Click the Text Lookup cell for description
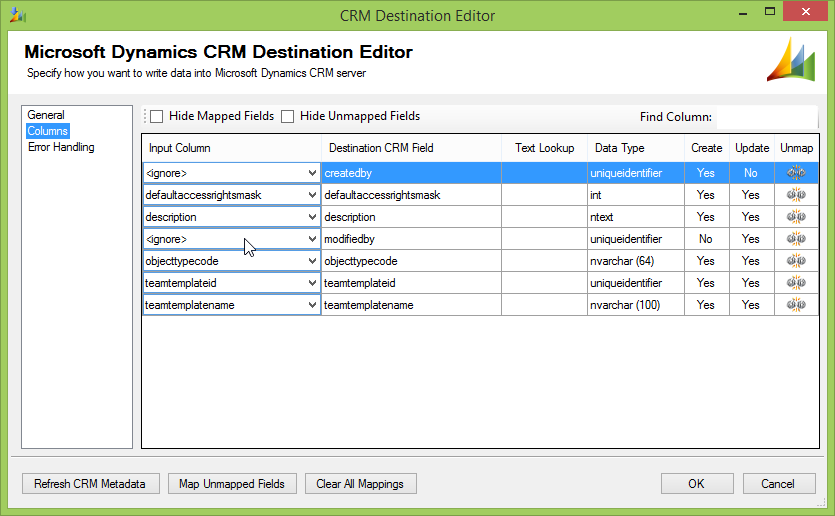 click(544, 217)
